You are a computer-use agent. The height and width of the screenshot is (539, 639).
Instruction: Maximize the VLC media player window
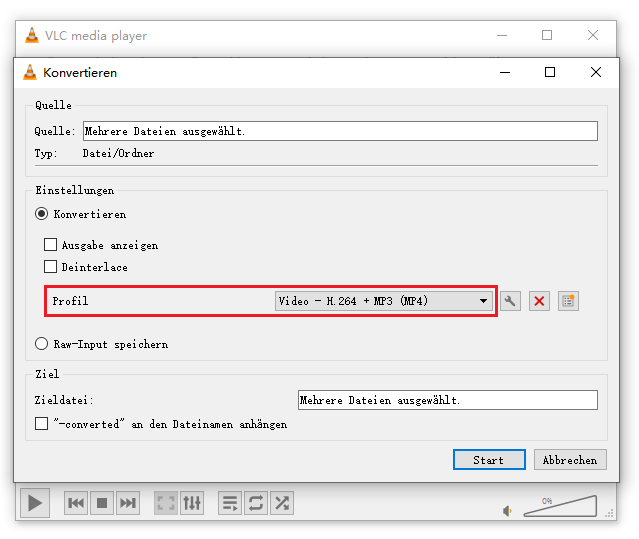(x=547, y=35)
